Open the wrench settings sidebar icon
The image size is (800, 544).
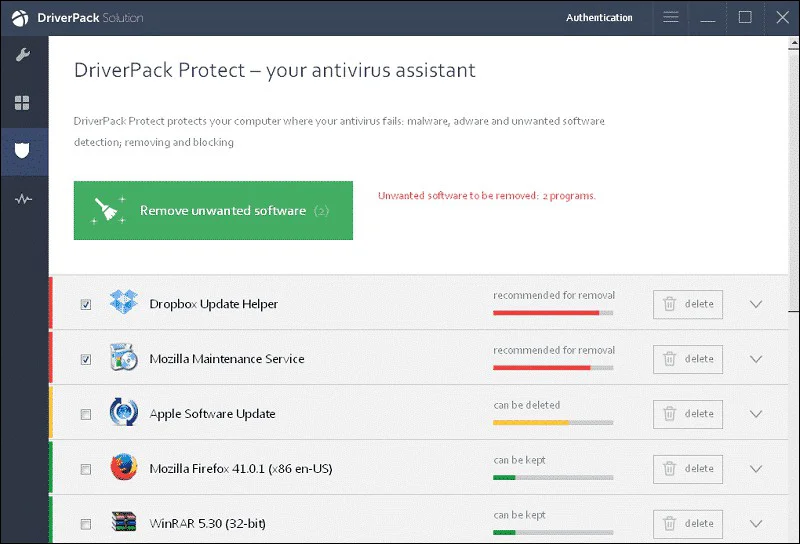coord(23,55)
